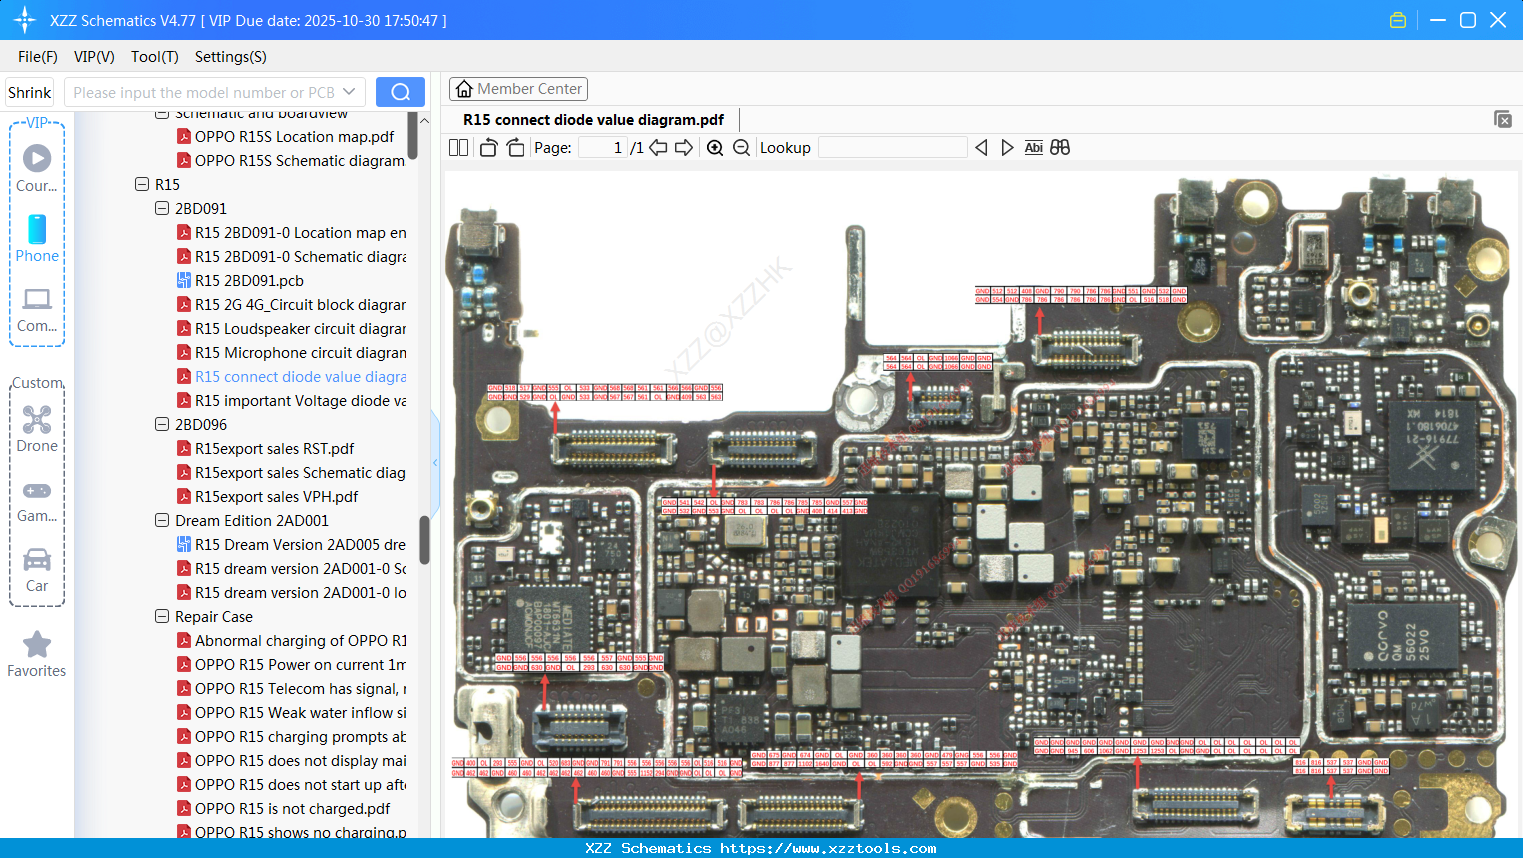Close all document tabs icon
Viewport: 1523px width, 858px height.
pos(1503,119)
